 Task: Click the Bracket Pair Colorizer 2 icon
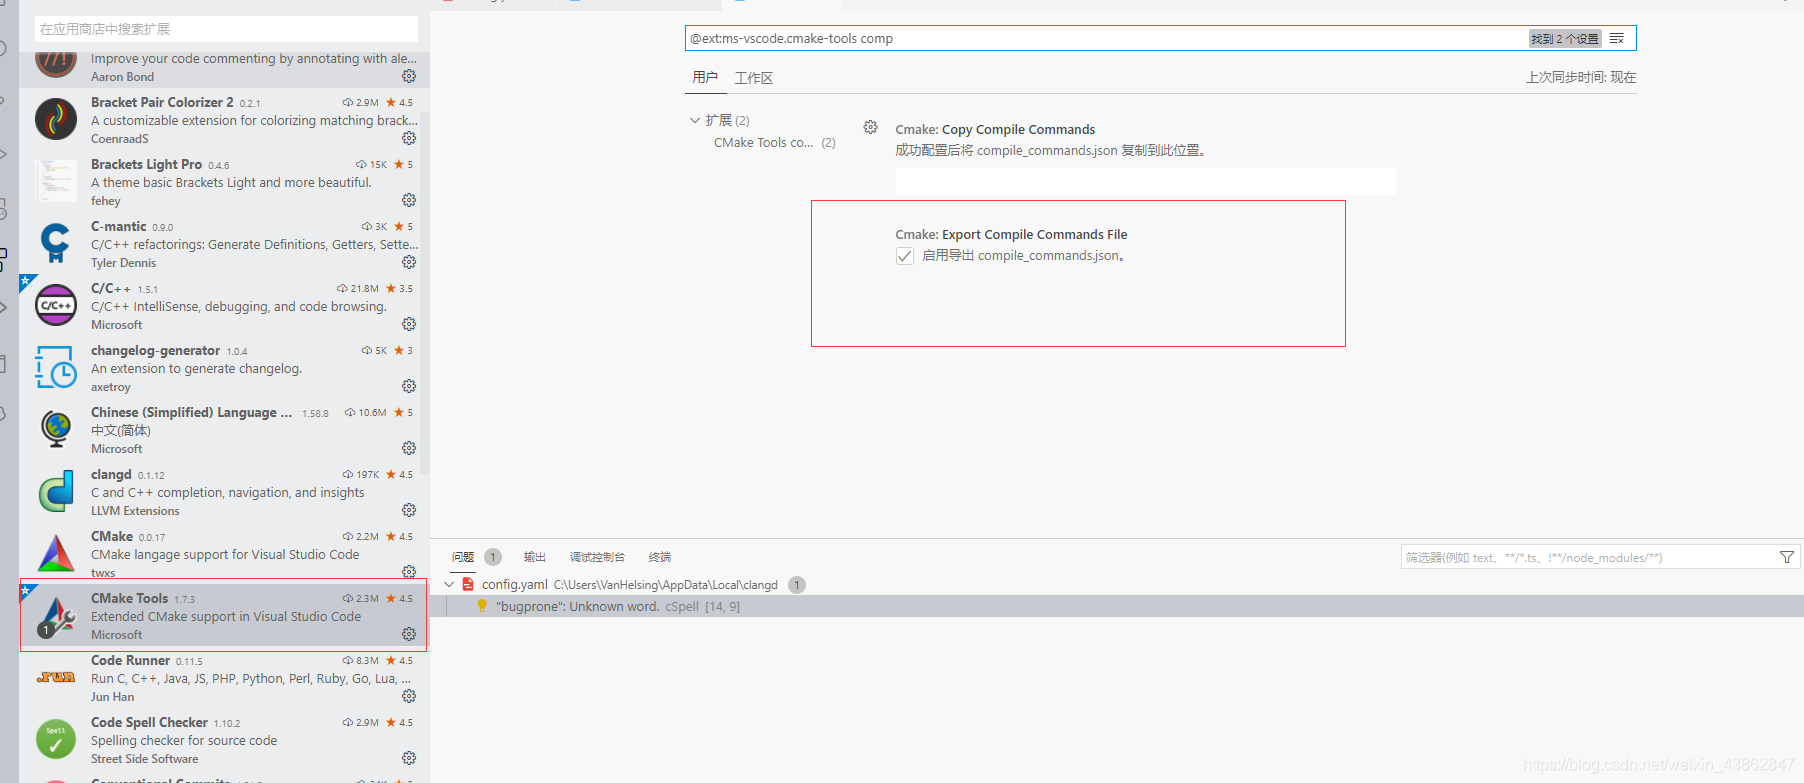[56, 119]
